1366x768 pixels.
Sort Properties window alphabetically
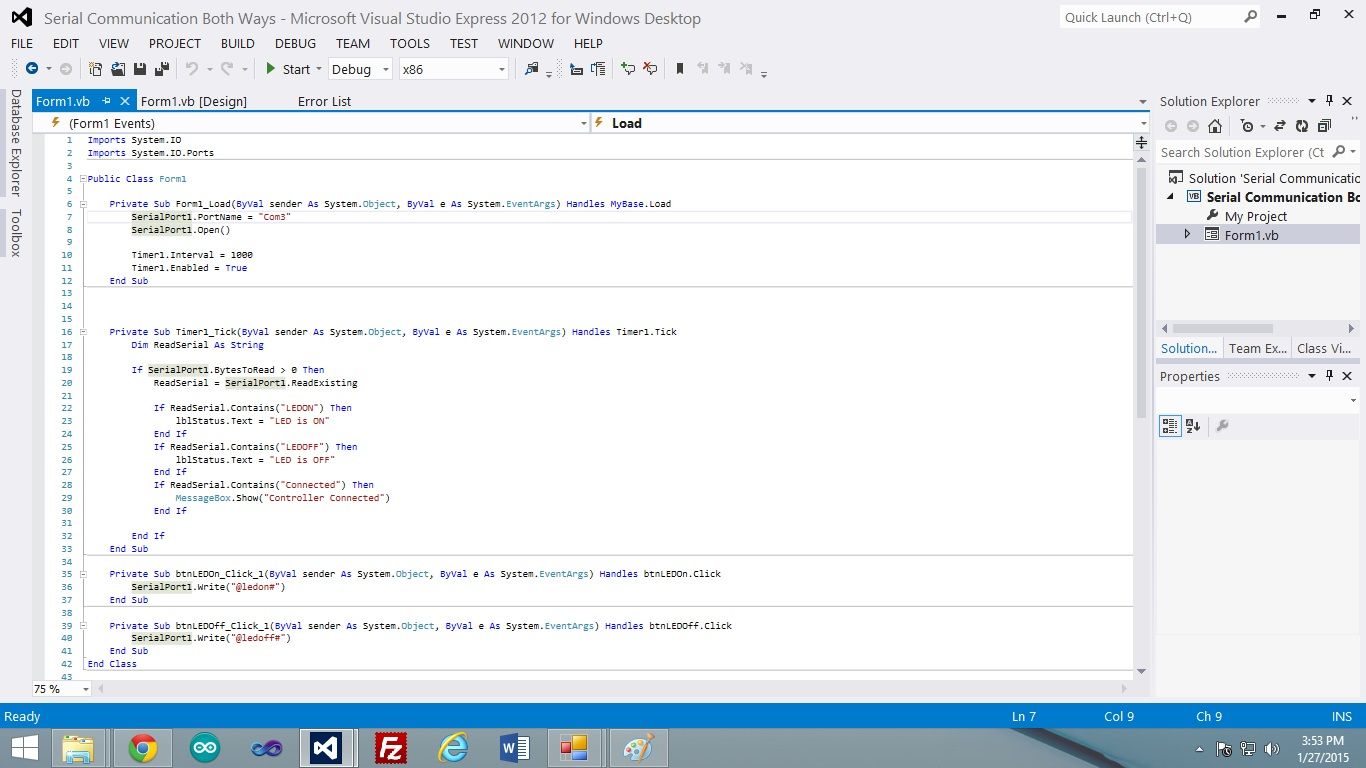pos(1192,425)
